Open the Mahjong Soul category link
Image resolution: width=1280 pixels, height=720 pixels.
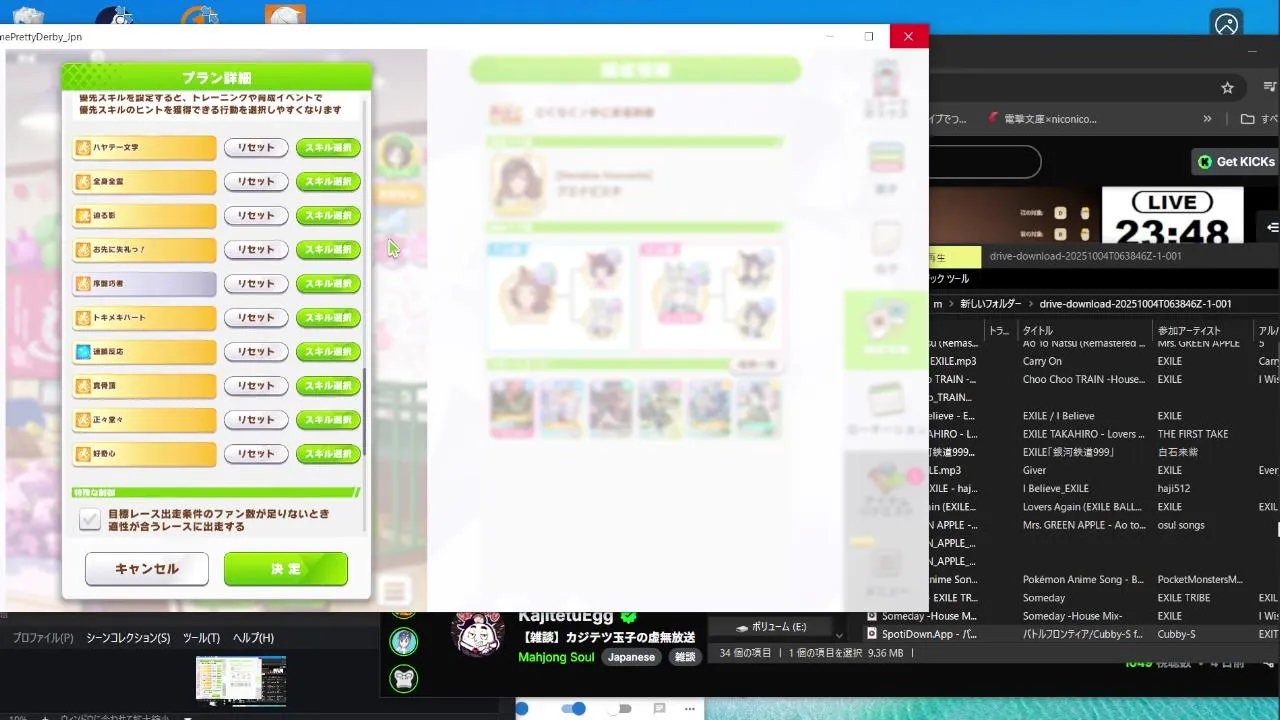(556, 657)
